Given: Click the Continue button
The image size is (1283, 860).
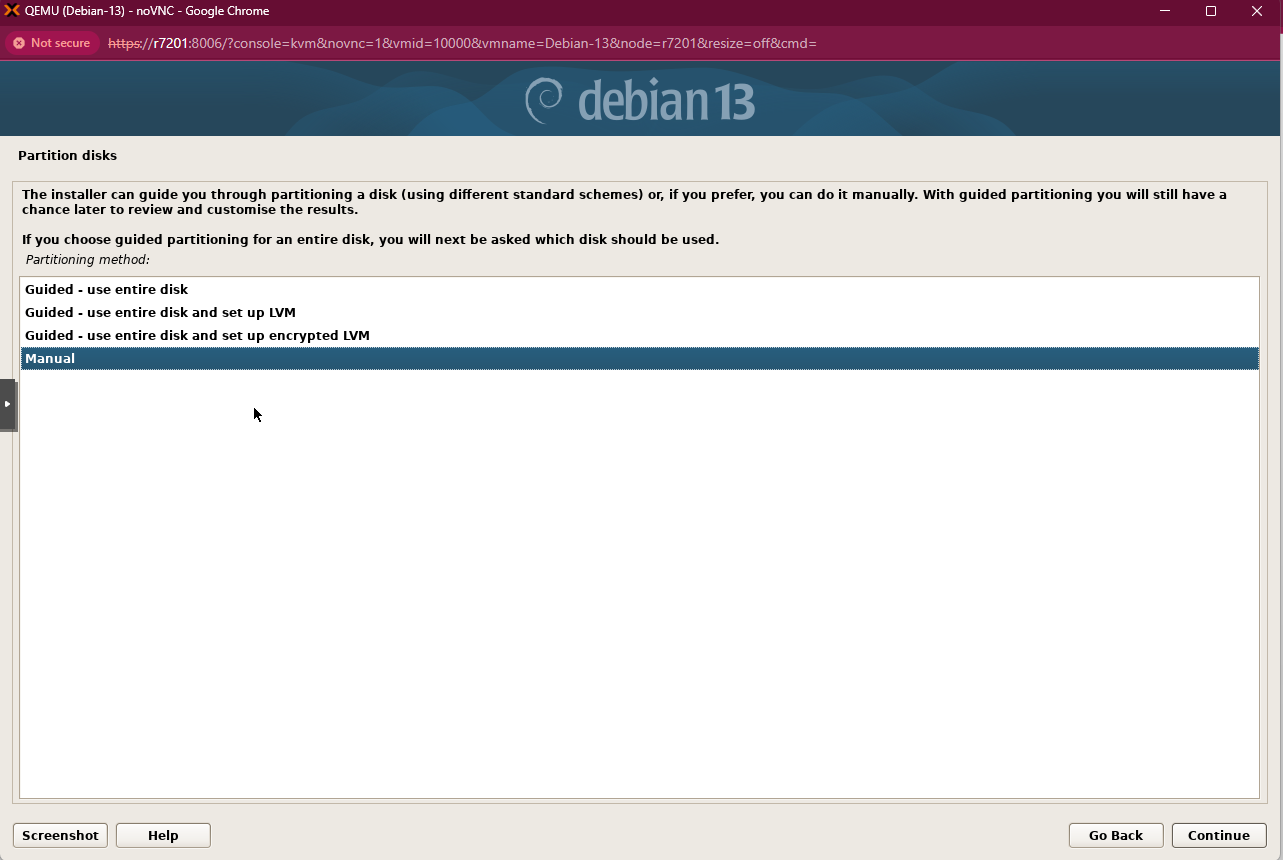Looking at the screenshot, I should click(x=1218, y=835).
